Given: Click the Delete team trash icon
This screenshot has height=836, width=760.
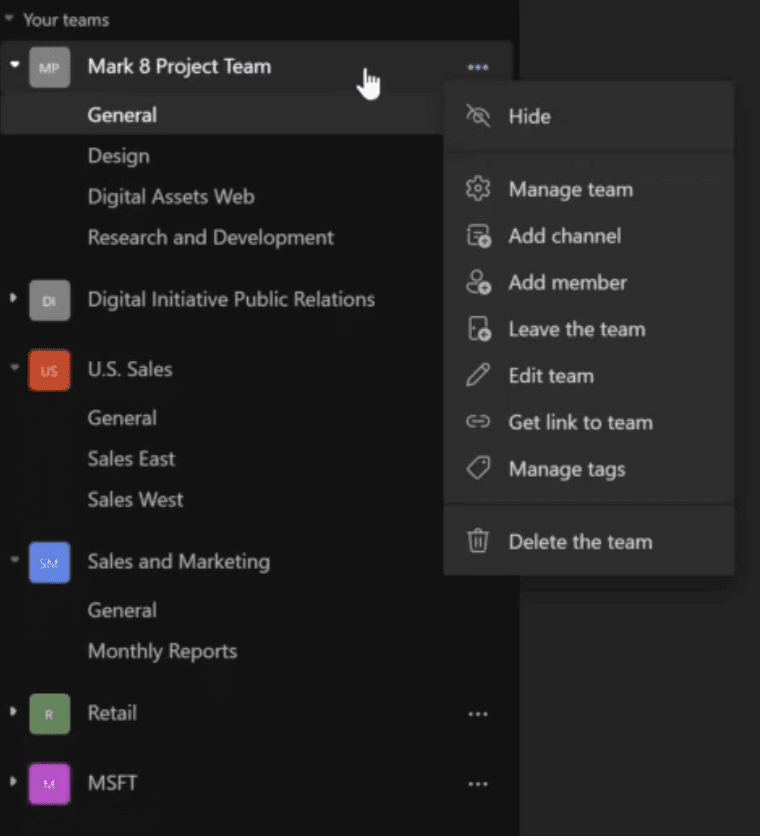Looking at the screenshot, I should click(x=478, y=541).
